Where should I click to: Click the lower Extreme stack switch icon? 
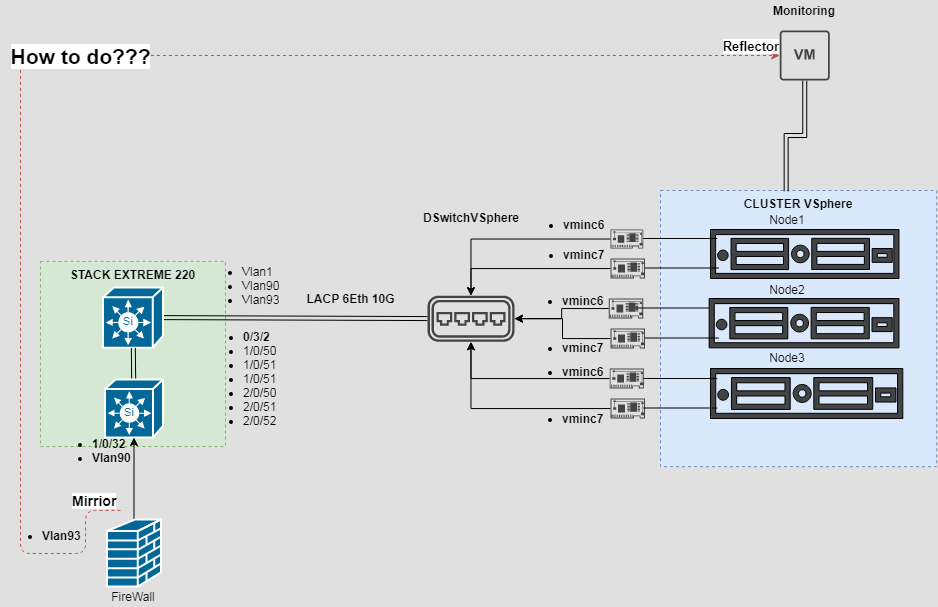[133, 408]
